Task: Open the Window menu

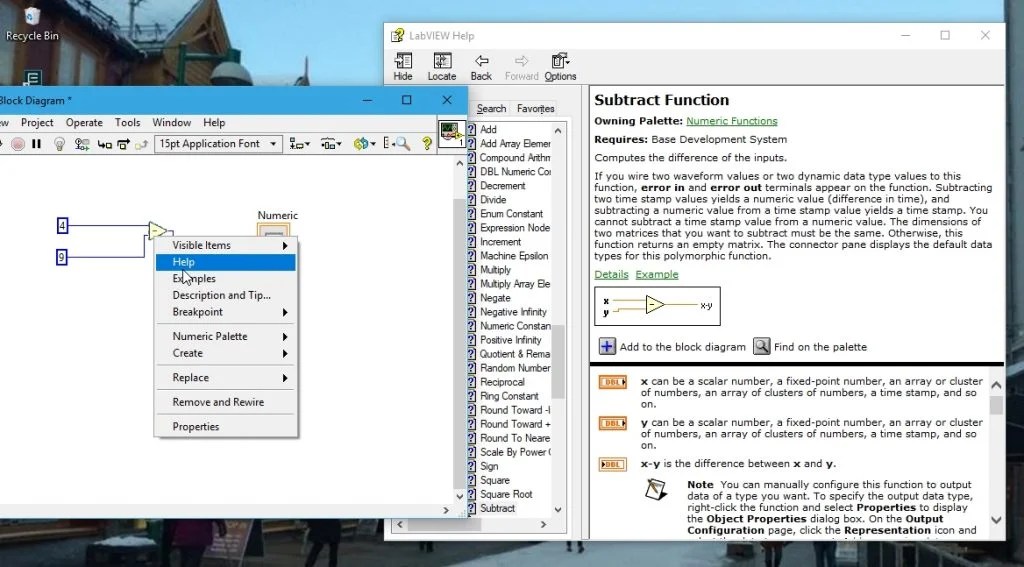Action: tap(172, 122)
